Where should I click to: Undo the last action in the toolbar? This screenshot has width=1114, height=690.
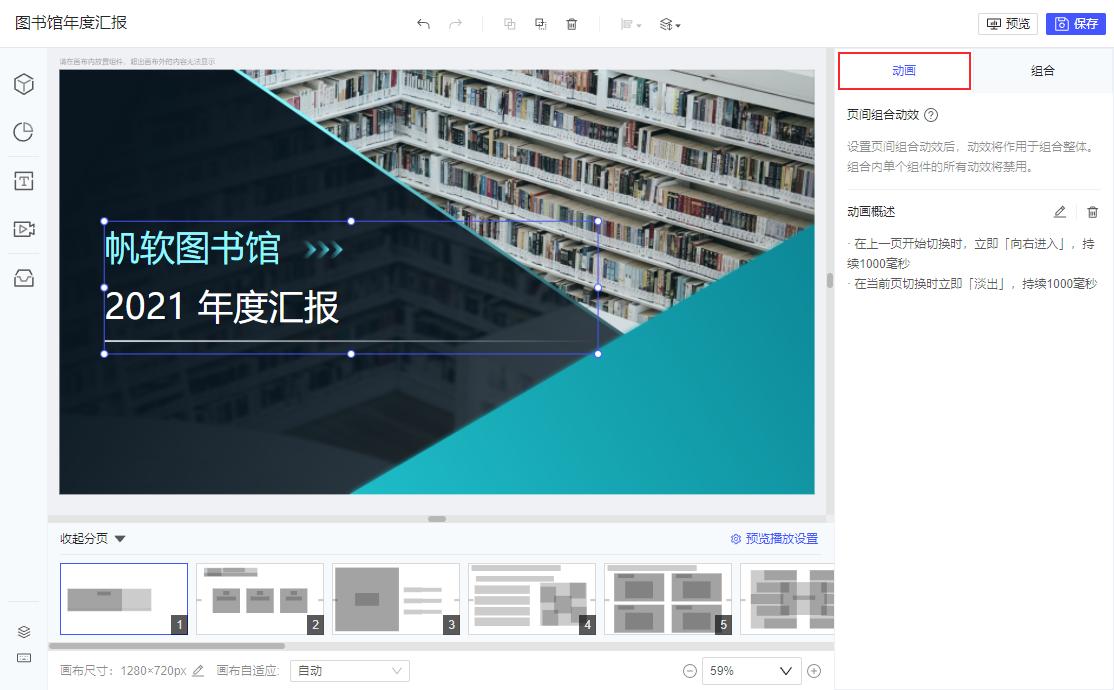coord(422,23)
